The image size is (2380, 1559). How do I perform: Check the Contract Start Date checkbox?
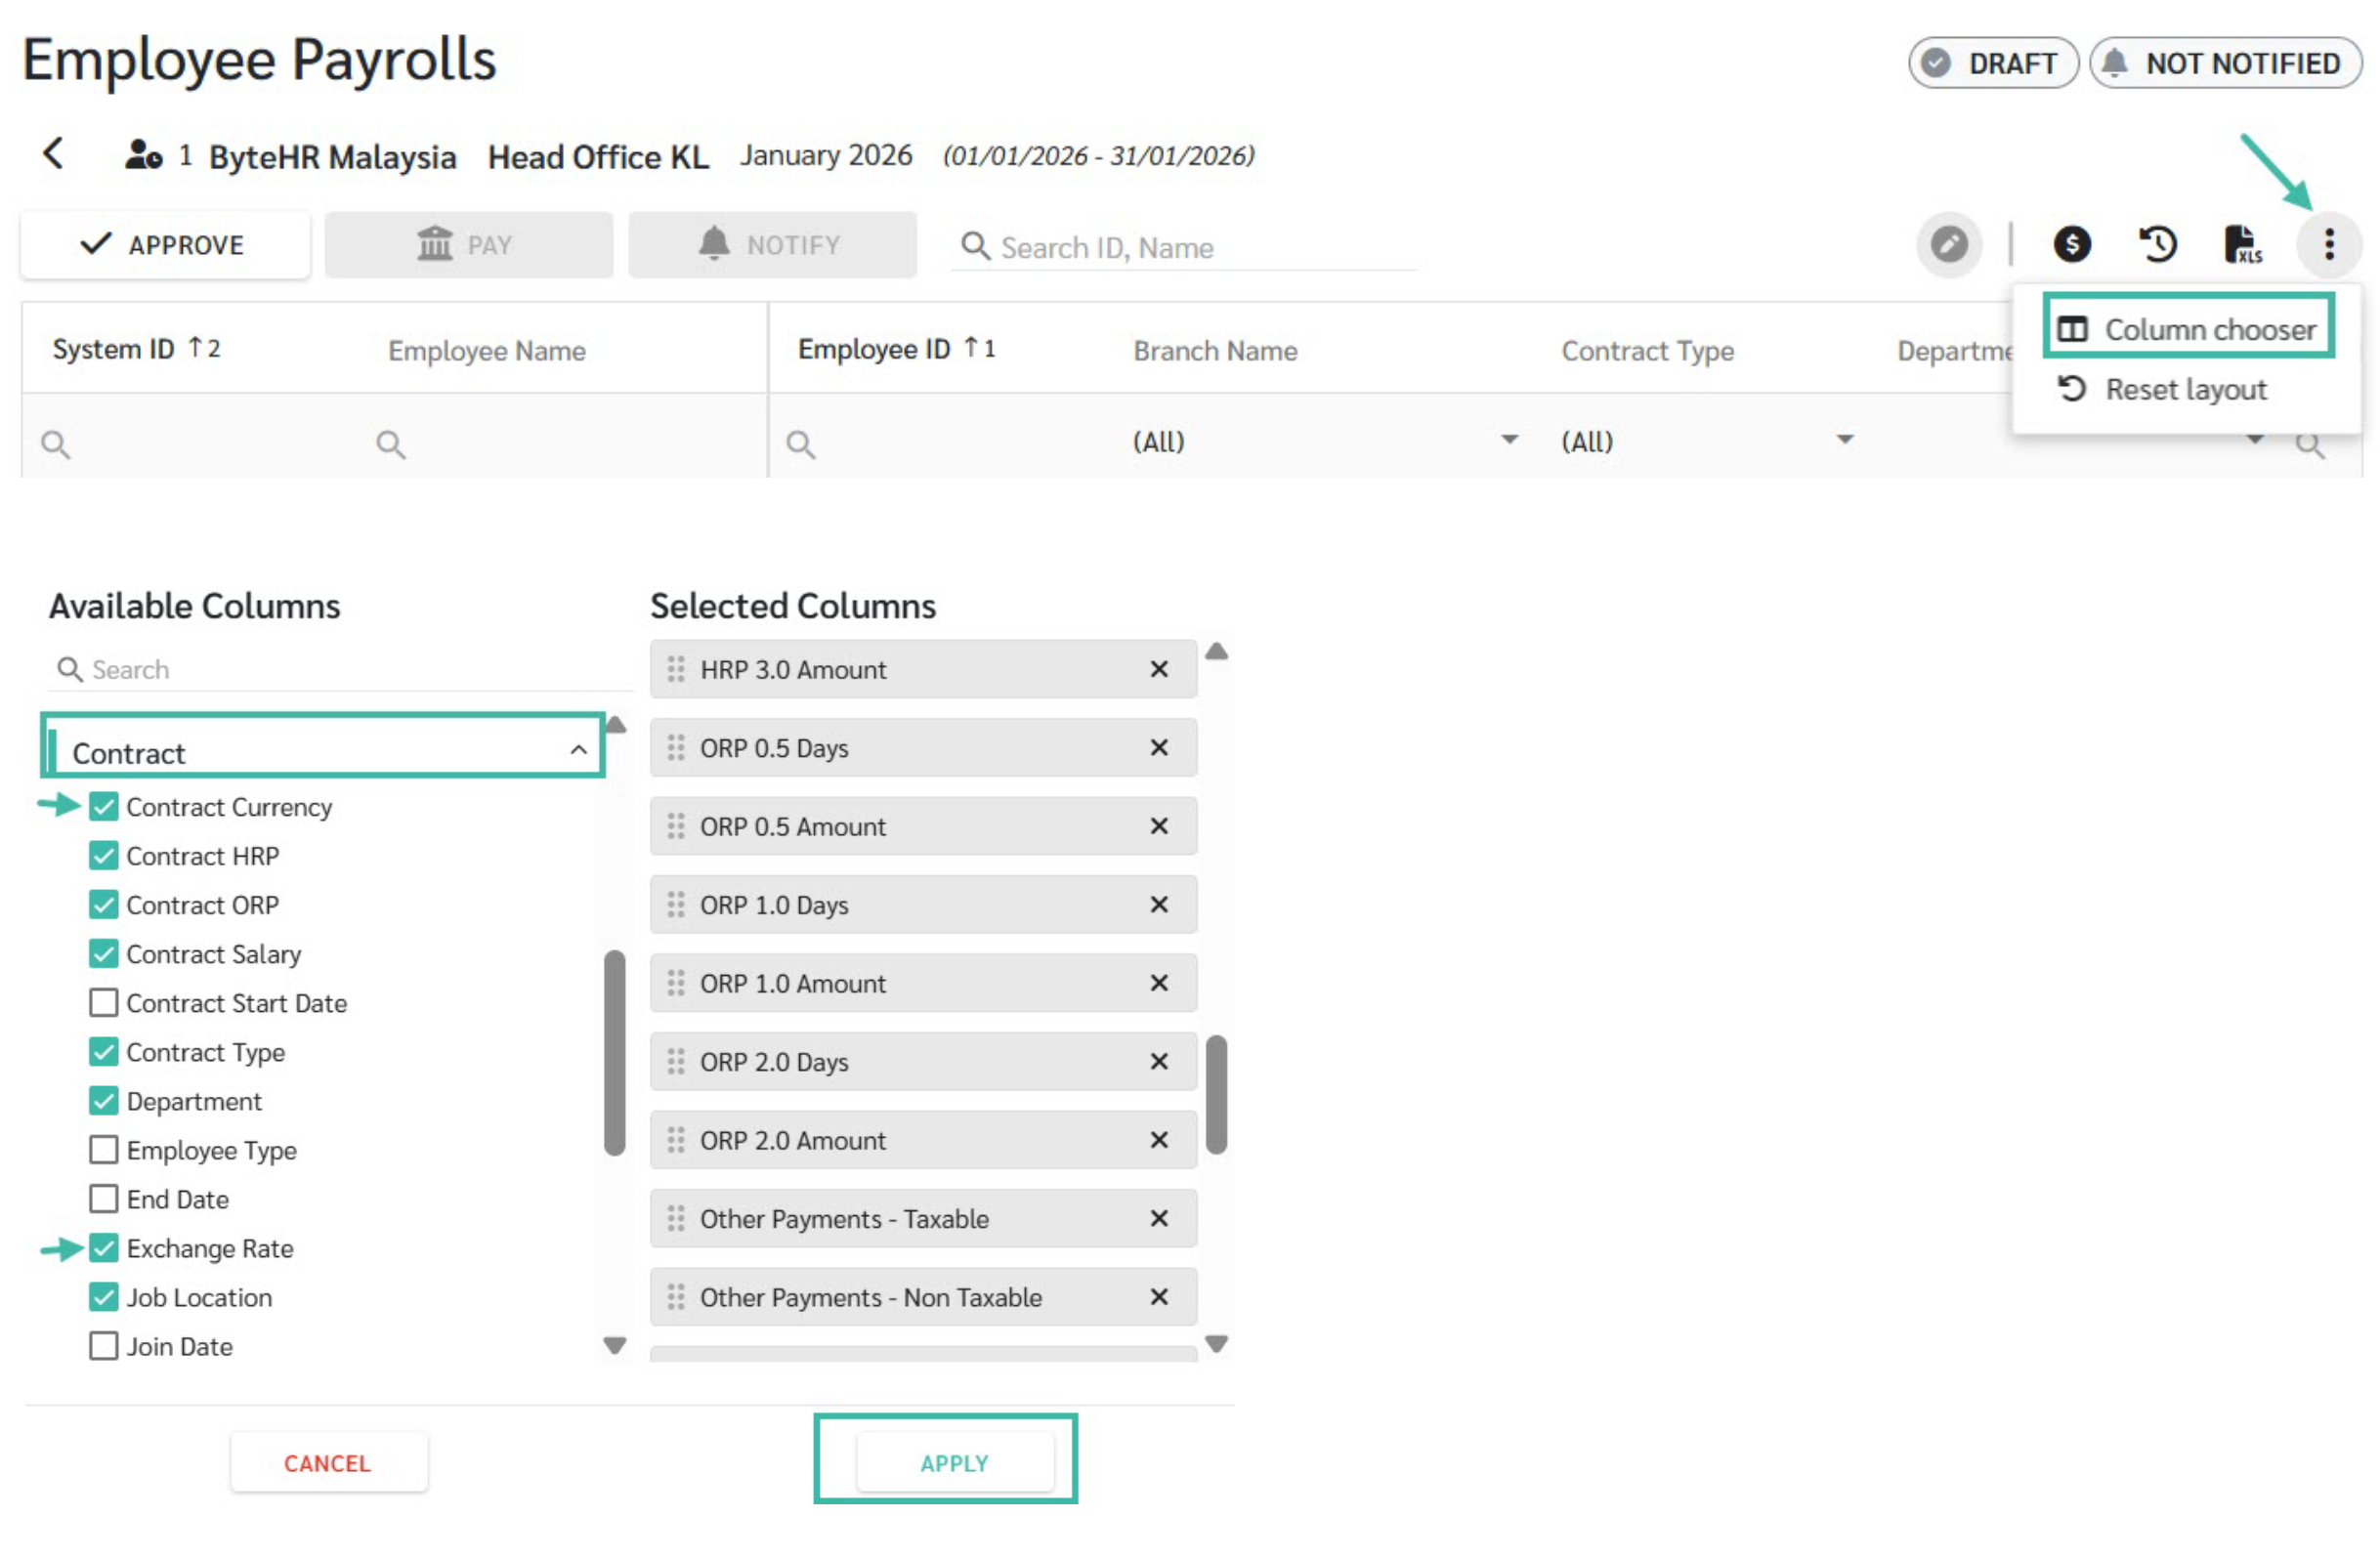(x=104, y=1002)
